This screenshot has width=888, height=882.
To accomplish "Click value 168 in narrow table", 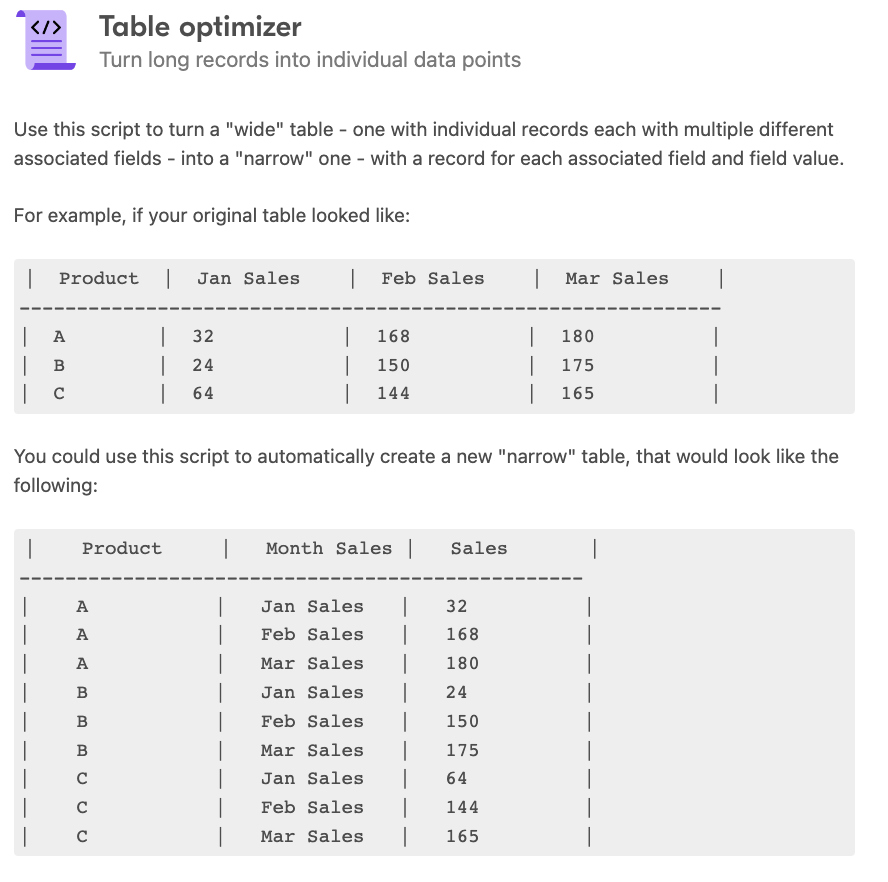I will [462, 634].
